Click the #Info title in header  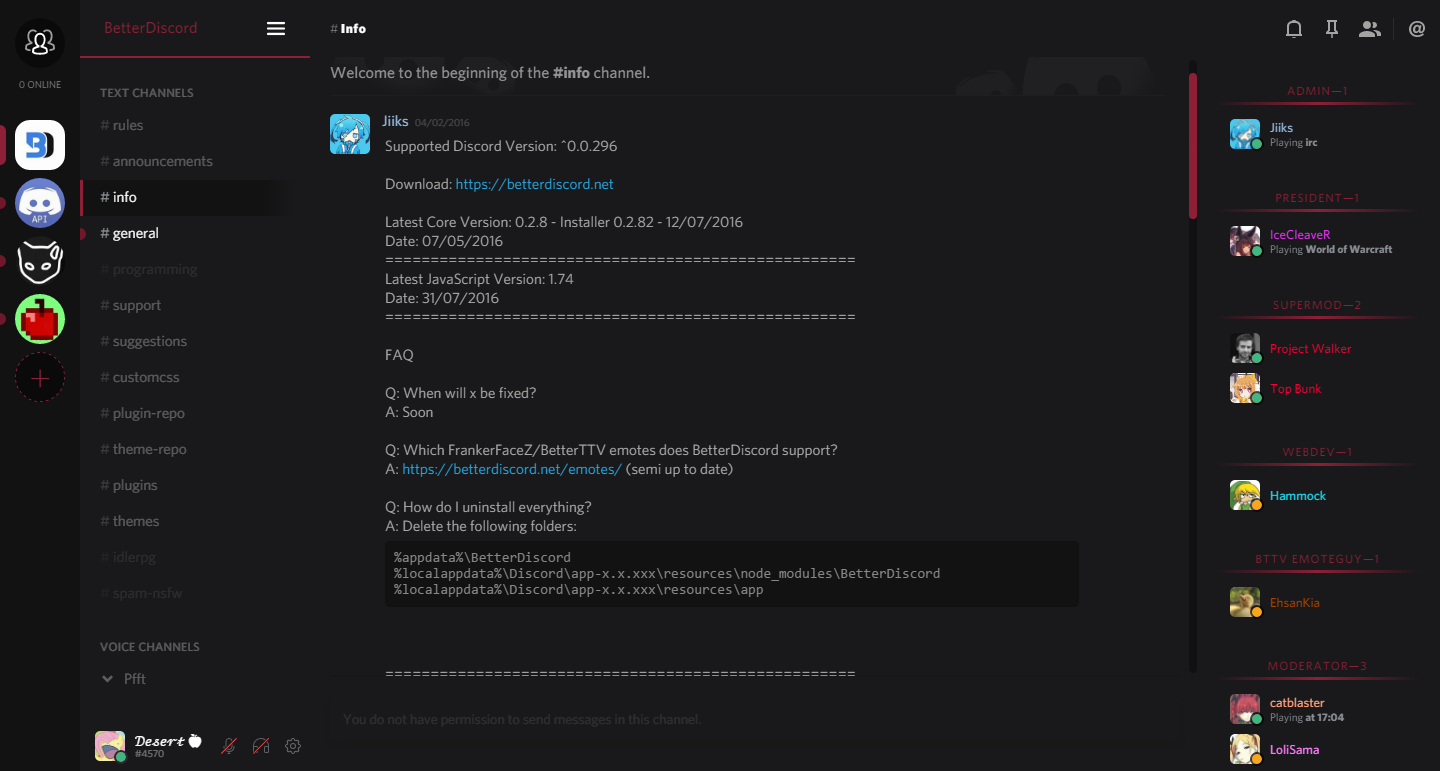pos(348,29)
